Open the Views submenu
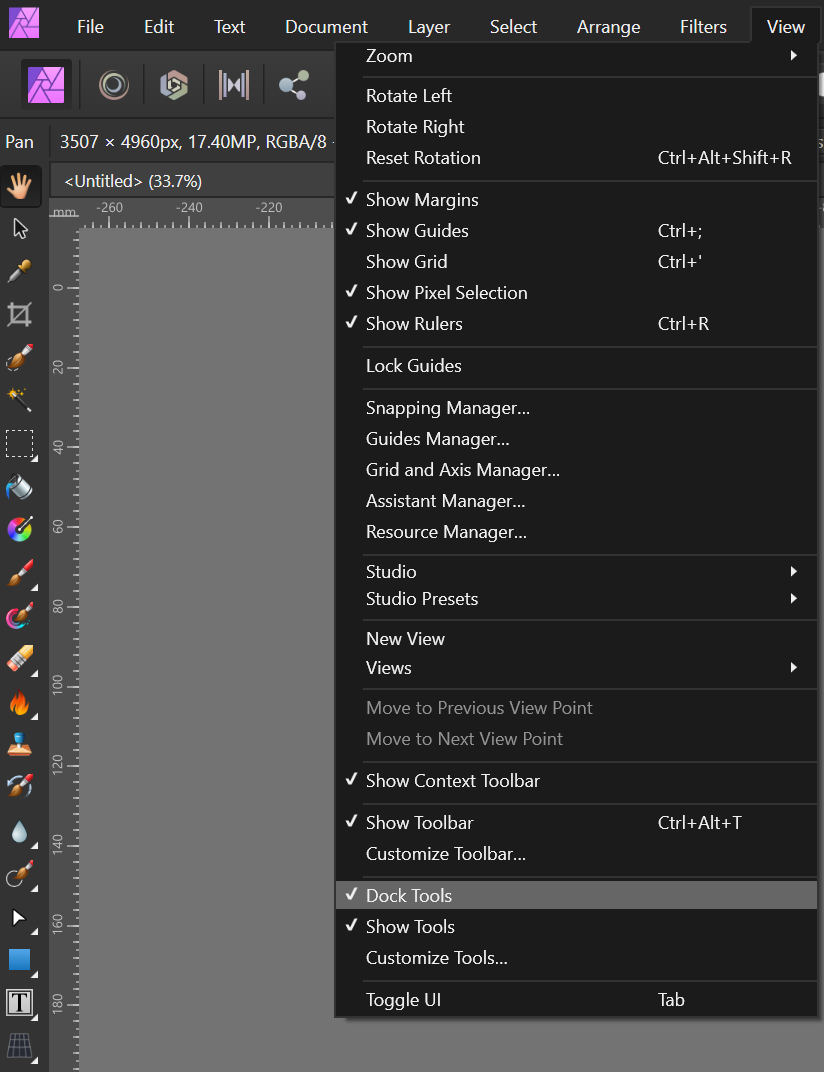Viewport: 824px width, 1072px height. (x=388, y=667)
